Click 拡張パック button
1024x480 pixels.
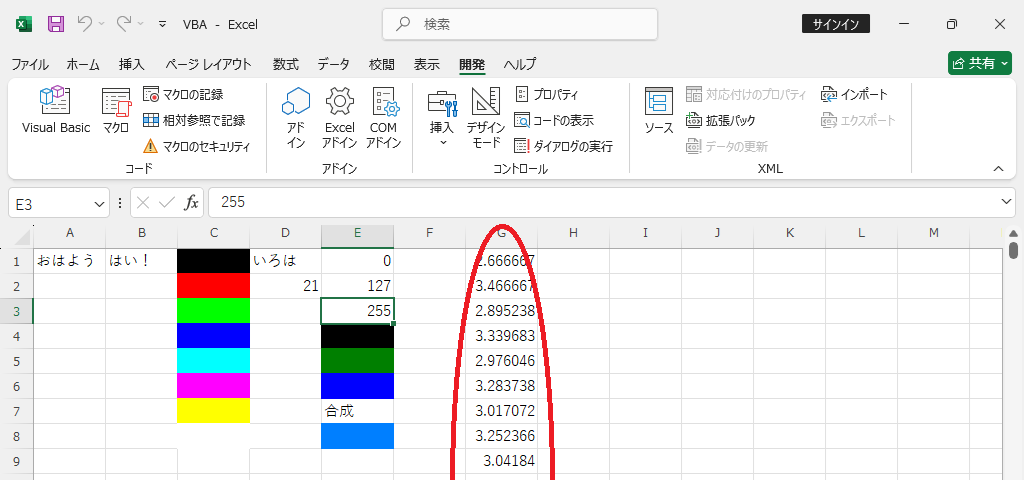click(721, 120)
